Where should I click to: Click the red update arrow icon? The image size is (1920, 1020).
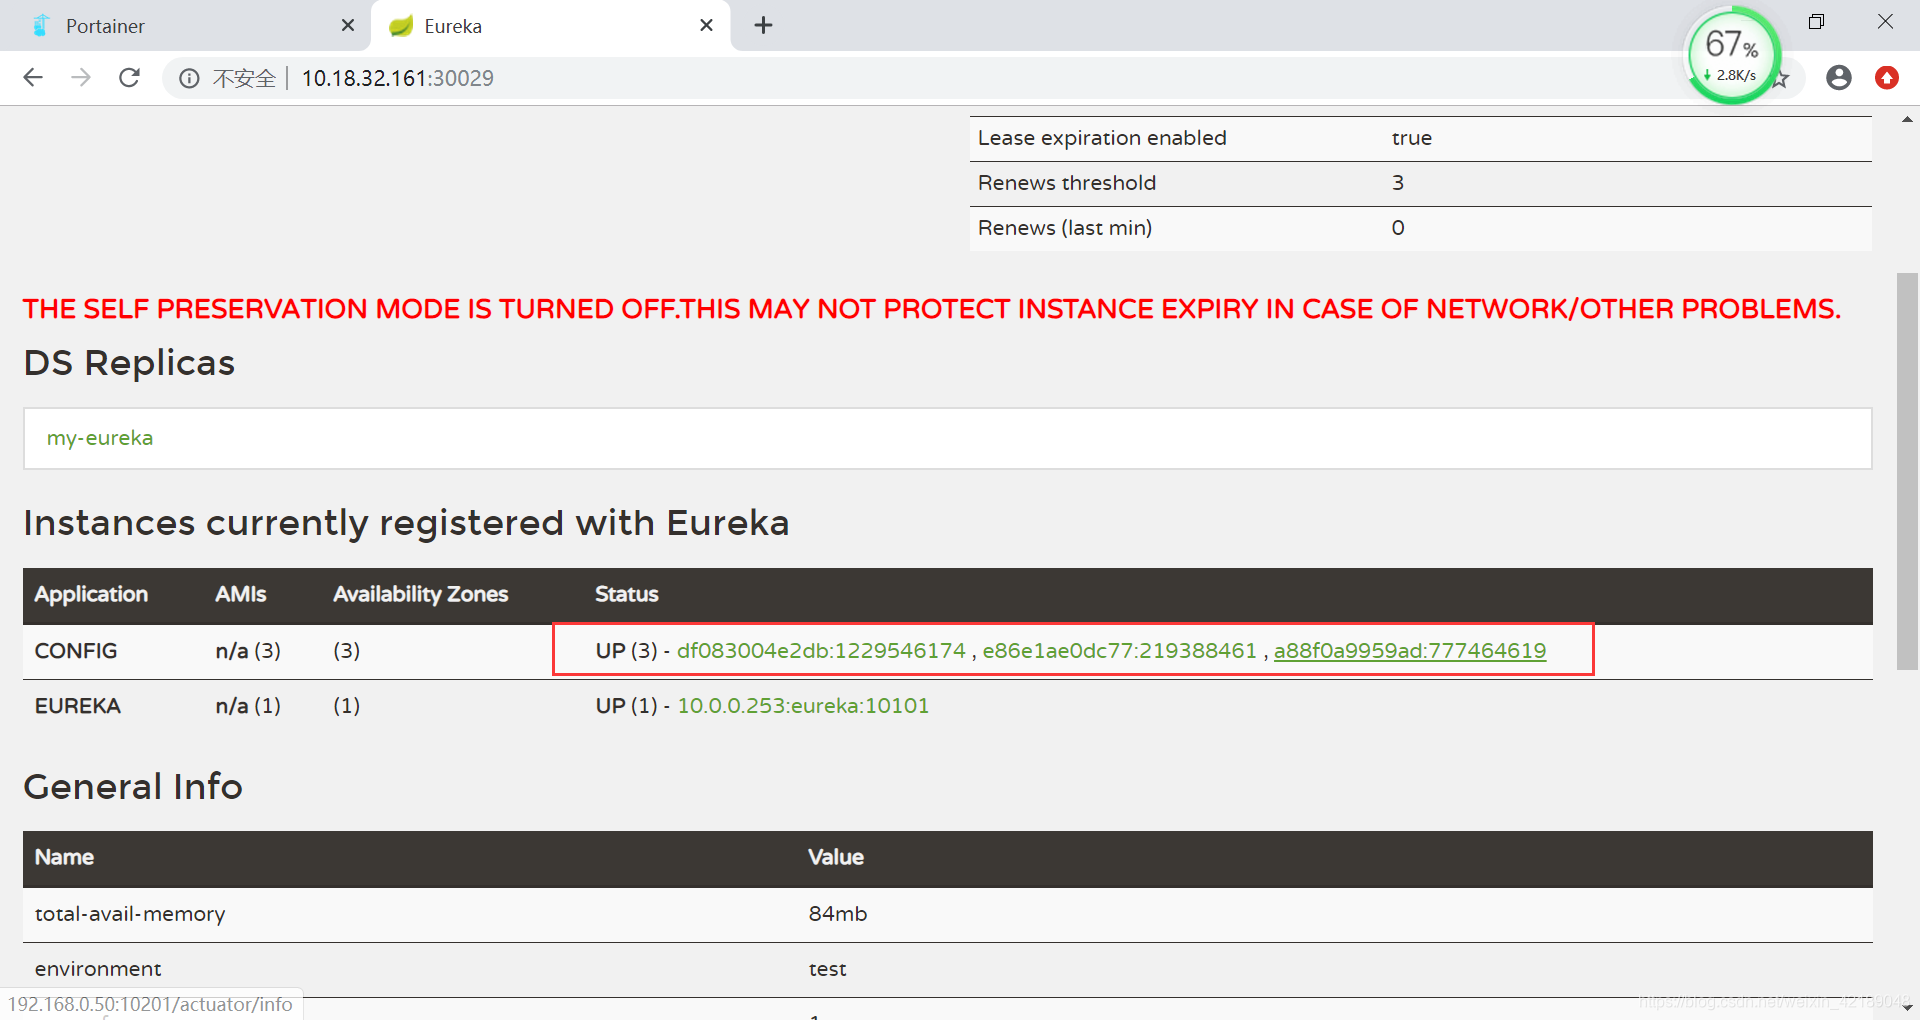(1886, 78)
